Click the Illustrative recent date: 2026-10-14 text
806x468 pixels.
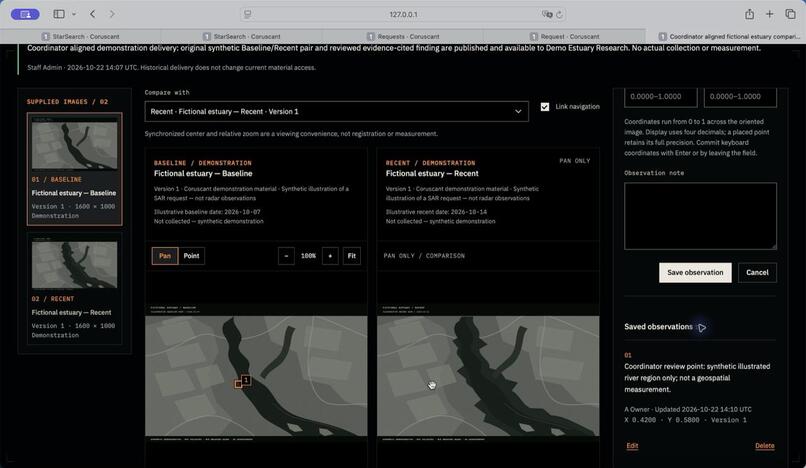point(436,212)
